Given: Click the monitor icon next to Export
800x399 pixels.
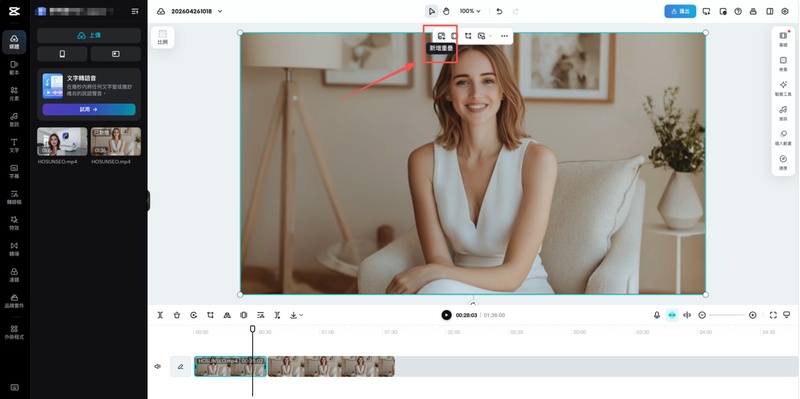Looking at the screenshot, I should pyautogui.click(x=707, y=11).
